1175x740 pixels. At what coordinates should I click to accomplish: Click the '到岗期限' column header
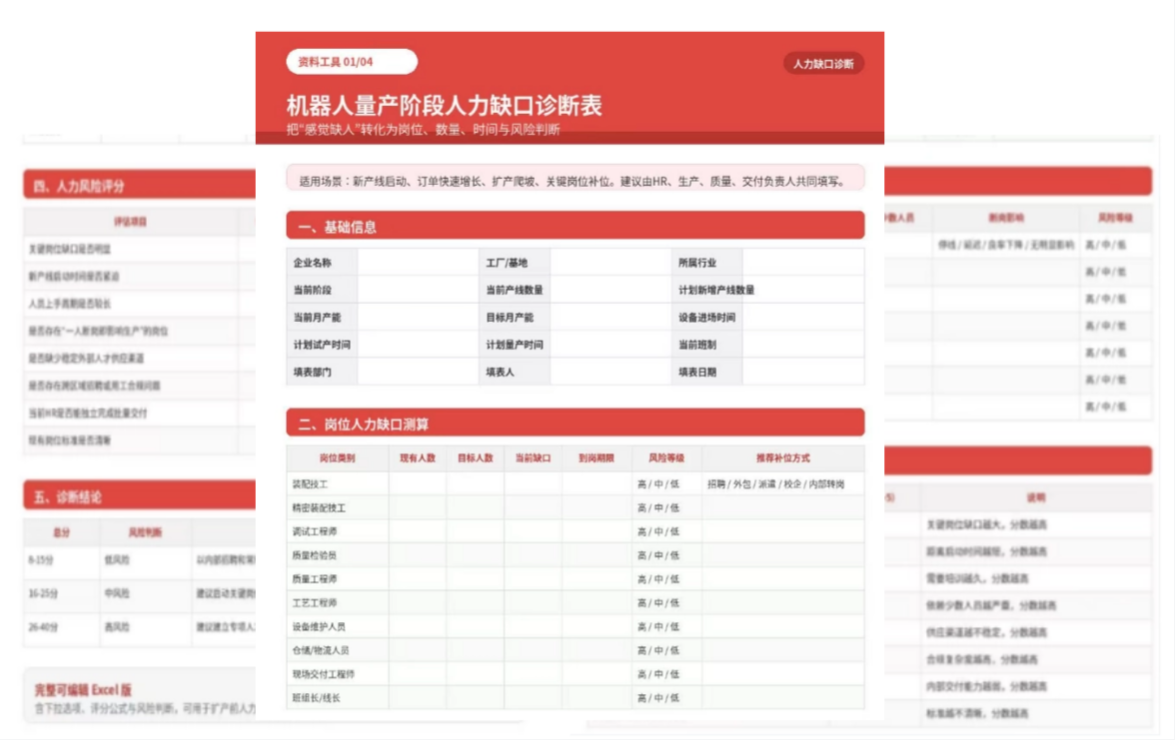596,458
